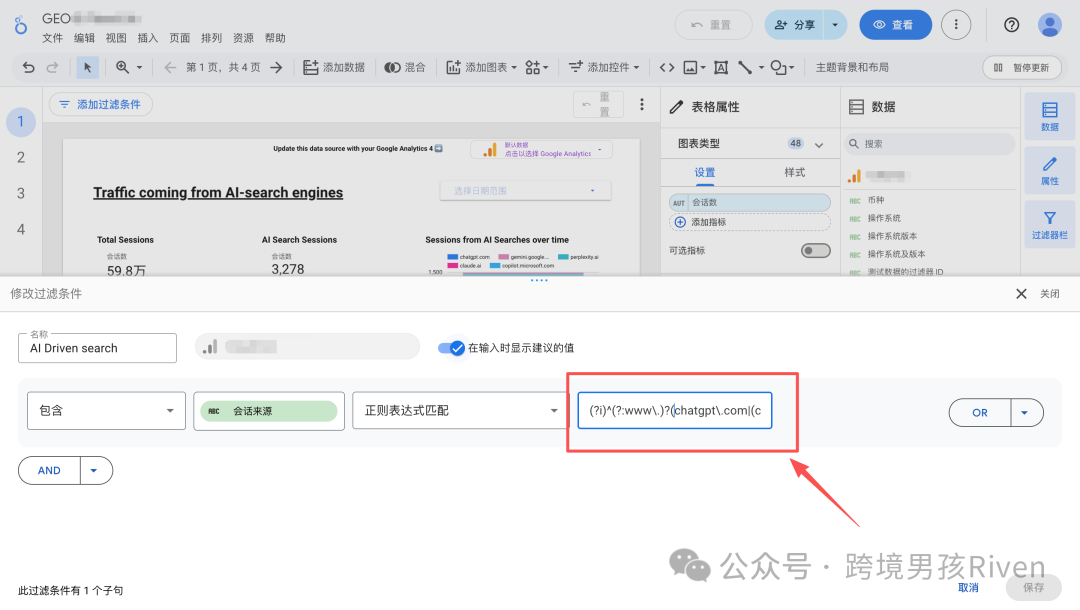1080x610 pixels.
Task: Open the help question mark icon
Action: [x=1011, y=25]
